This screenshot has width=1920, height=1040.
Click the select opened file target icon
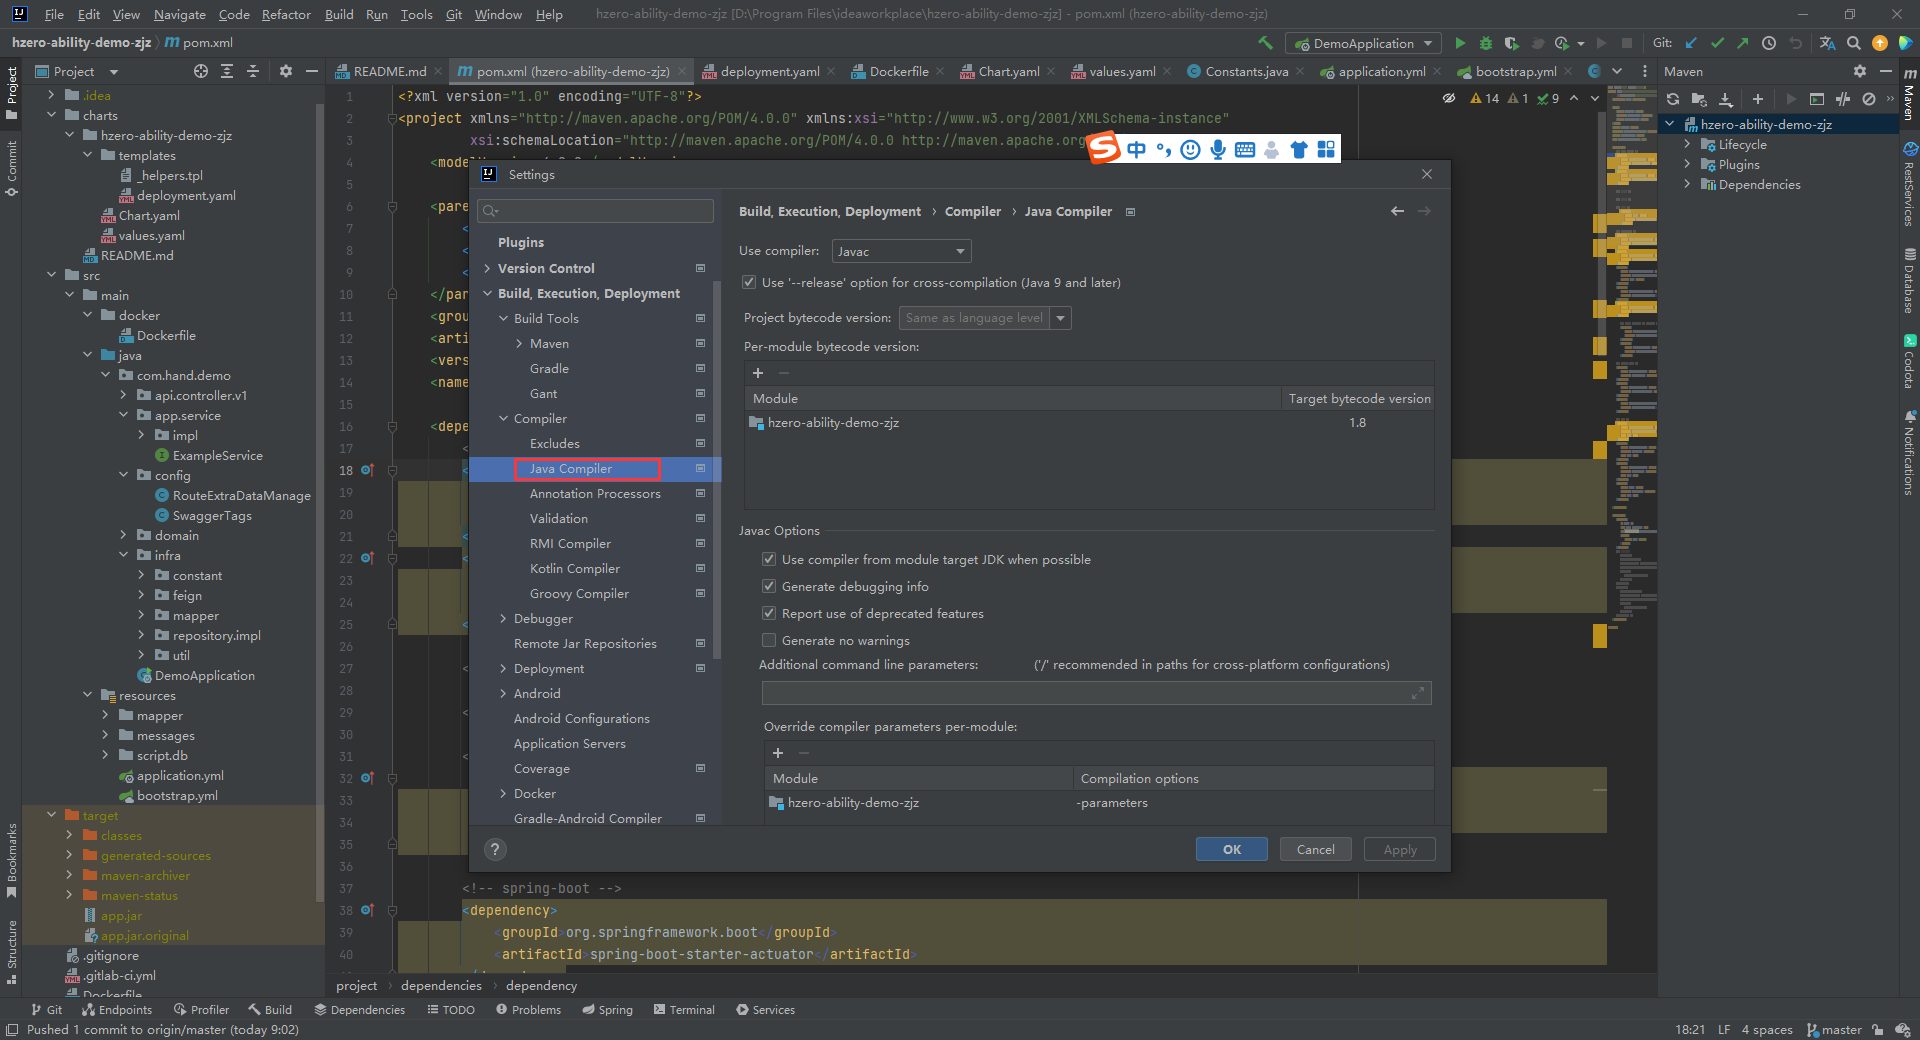coord(201,71)
